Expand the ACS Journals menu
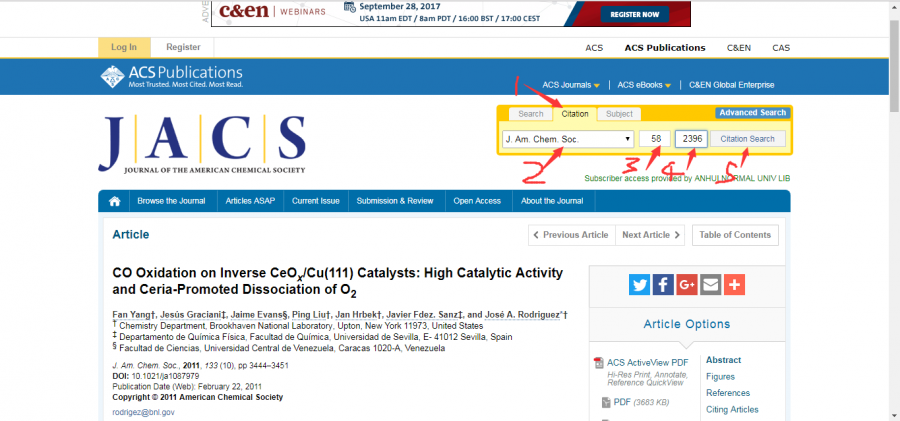This screenshot has width=900, height=421. [571, 85]
